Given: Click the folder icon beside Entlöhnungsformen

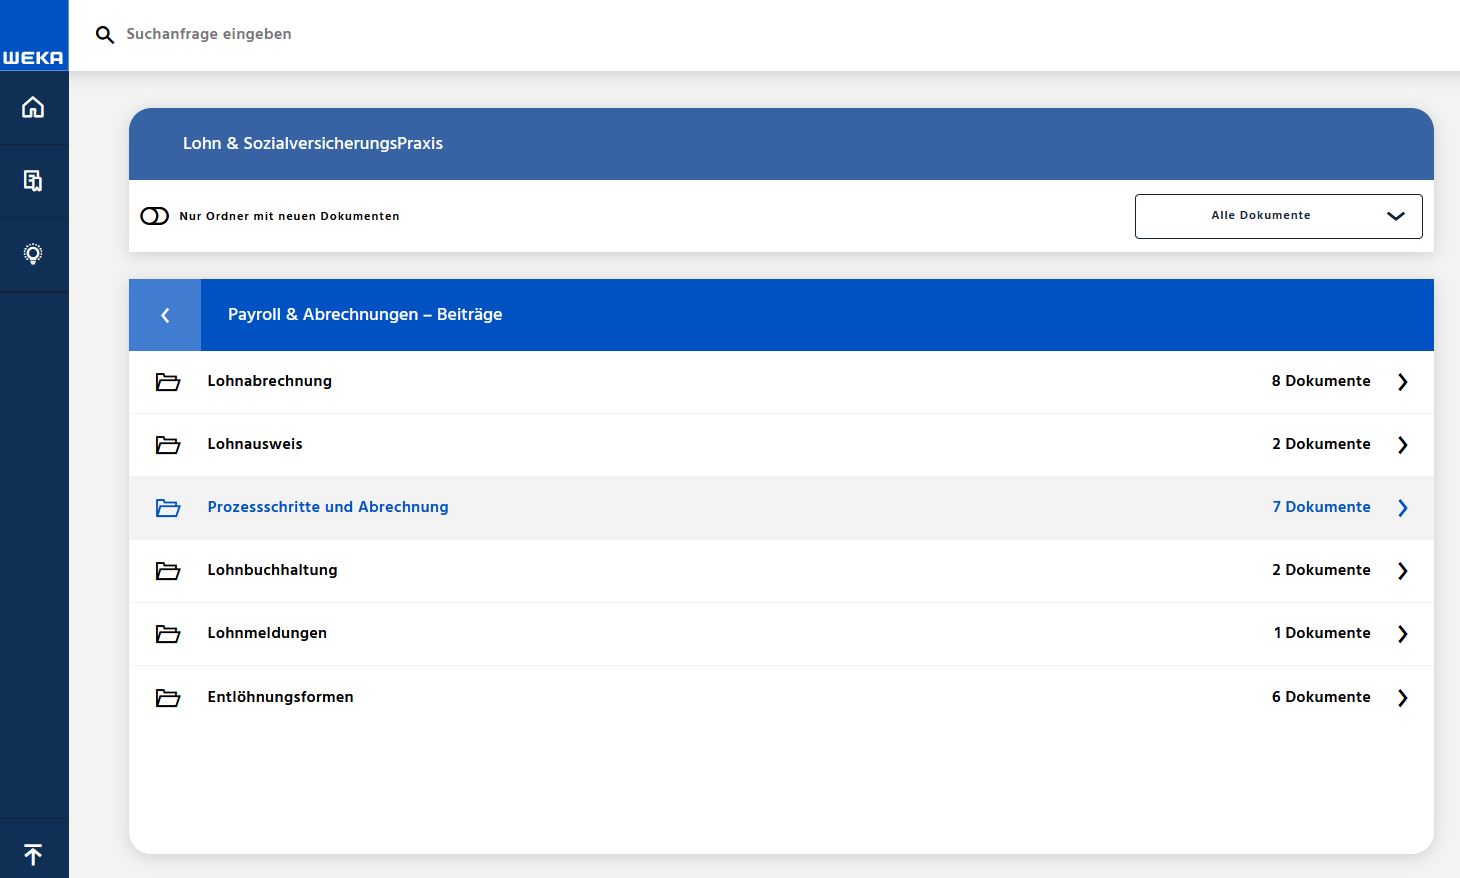Looking at the screenshot, I should 168,698.
